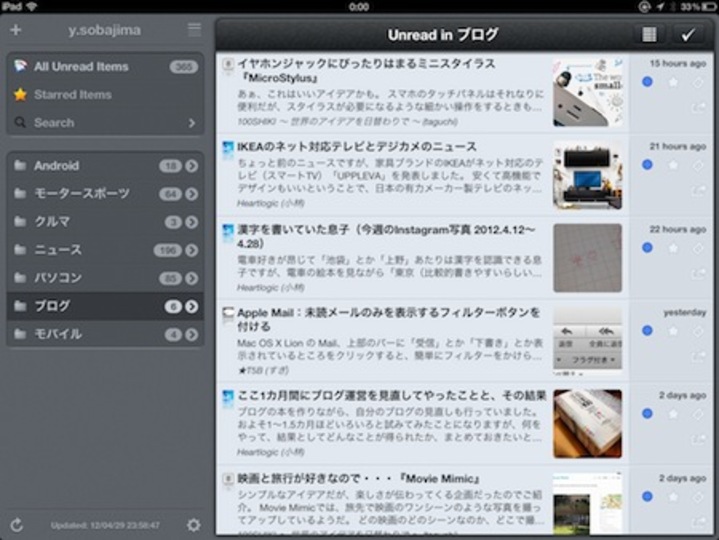The height and width of the screenshot is (540, 719).
Task: Expand the クルマ folder arrow
Action: 192,222
